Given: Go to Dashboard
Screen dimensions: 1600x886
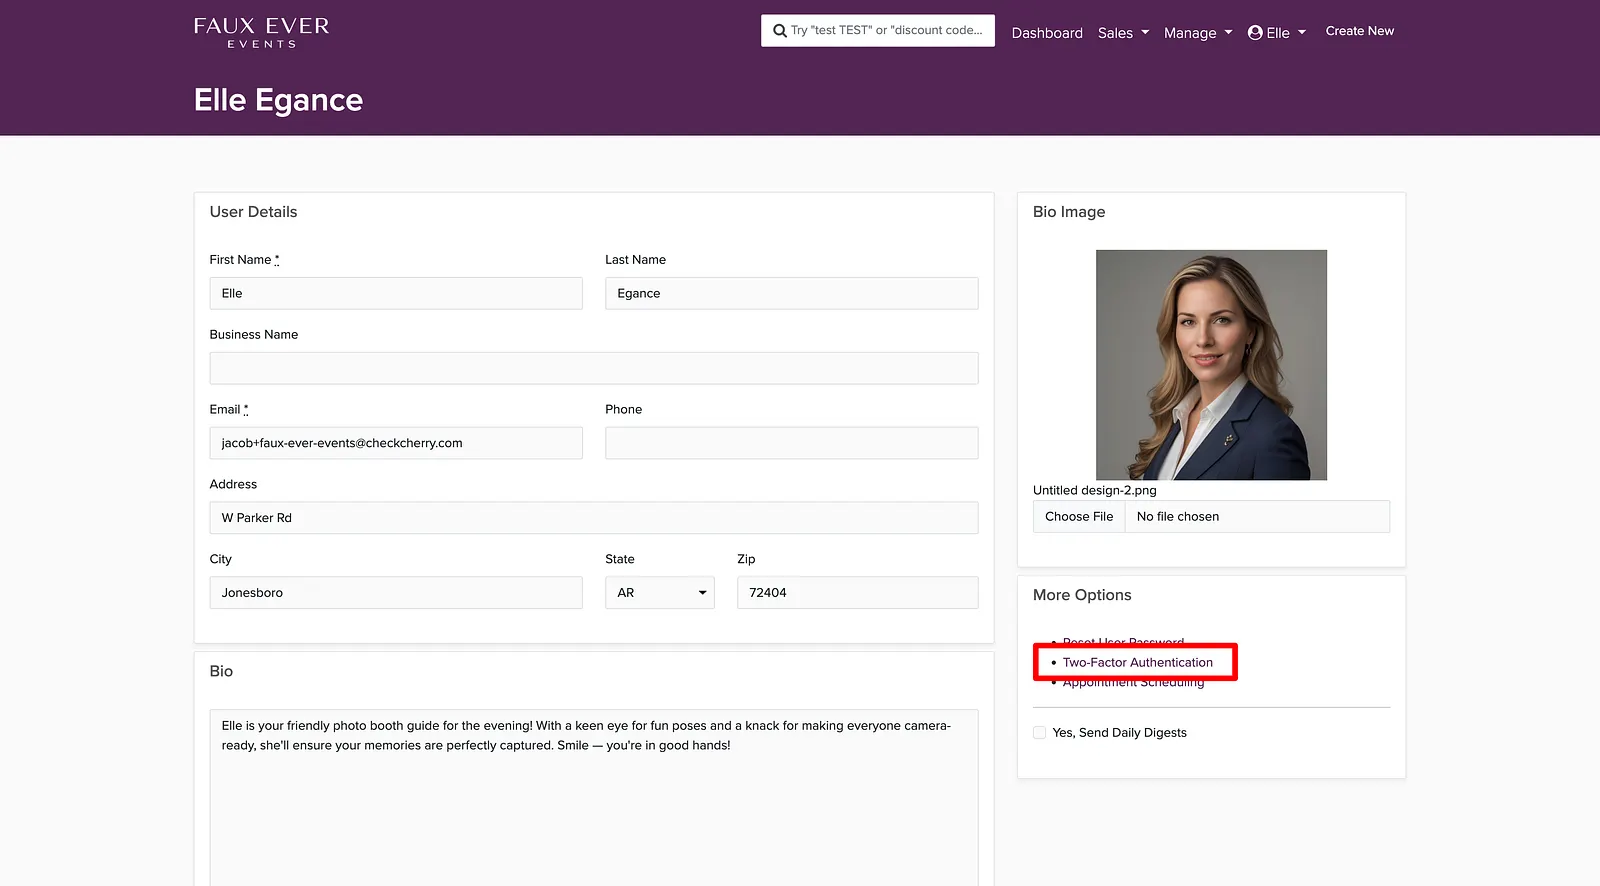Looking at the screenshot, I should (1047, 33).
